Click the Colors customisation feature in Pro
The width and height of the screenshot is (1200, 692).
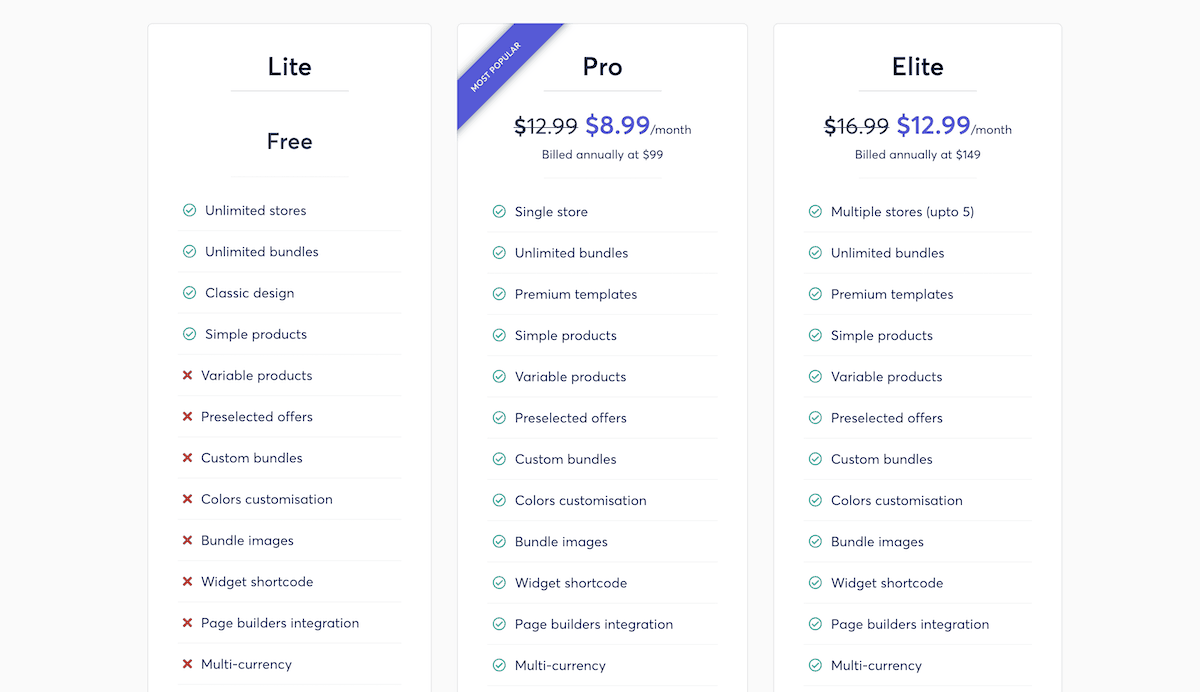[581, 500]
